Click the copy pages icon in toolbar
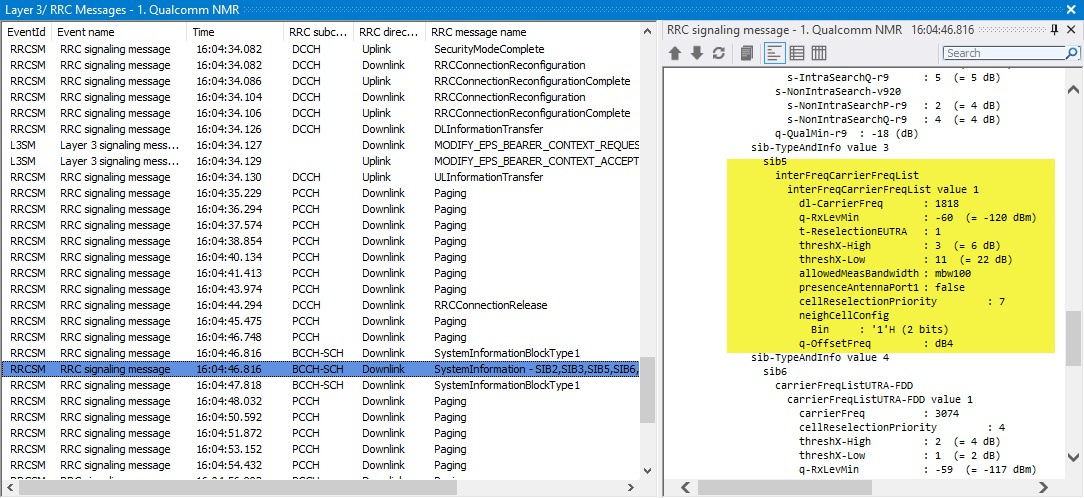This screenshot has width=1084, height=498. (x=746, y=53)
